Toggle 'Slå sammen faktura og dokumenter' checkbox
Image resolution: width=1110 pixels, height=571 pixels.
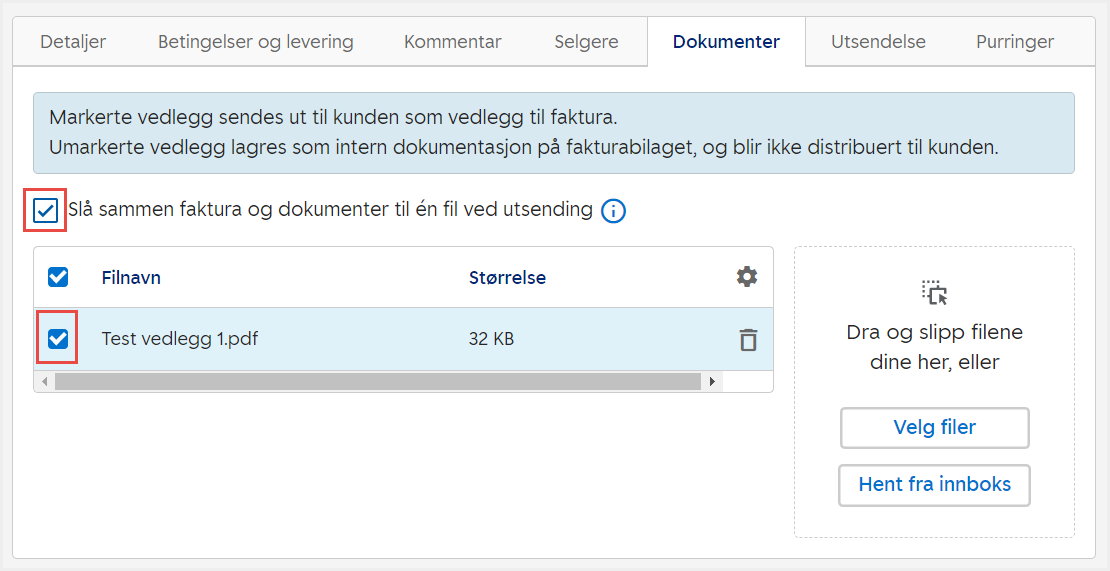[x=46, y=211]
